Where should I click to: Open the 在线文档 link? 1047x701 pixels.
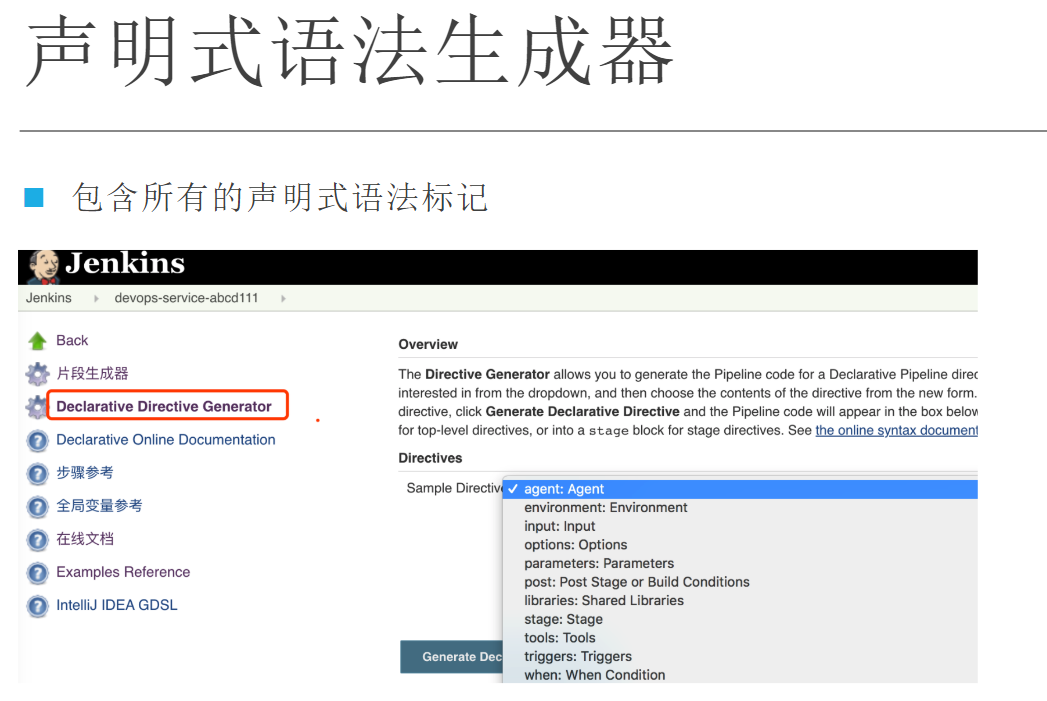click(x=85, y=539)
